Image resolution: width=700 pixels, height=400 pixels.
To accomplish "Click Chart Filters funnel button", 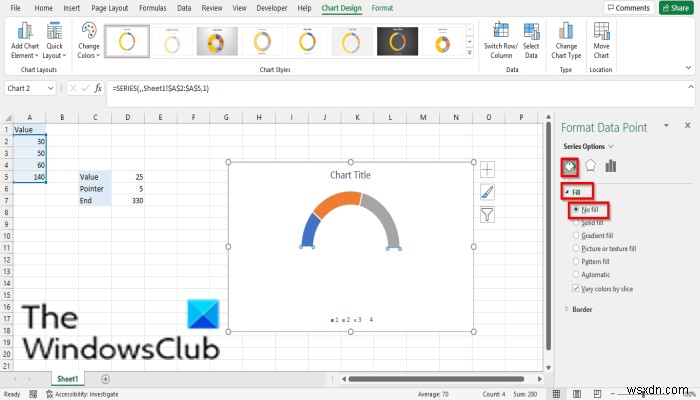I will tap(487, 215).
